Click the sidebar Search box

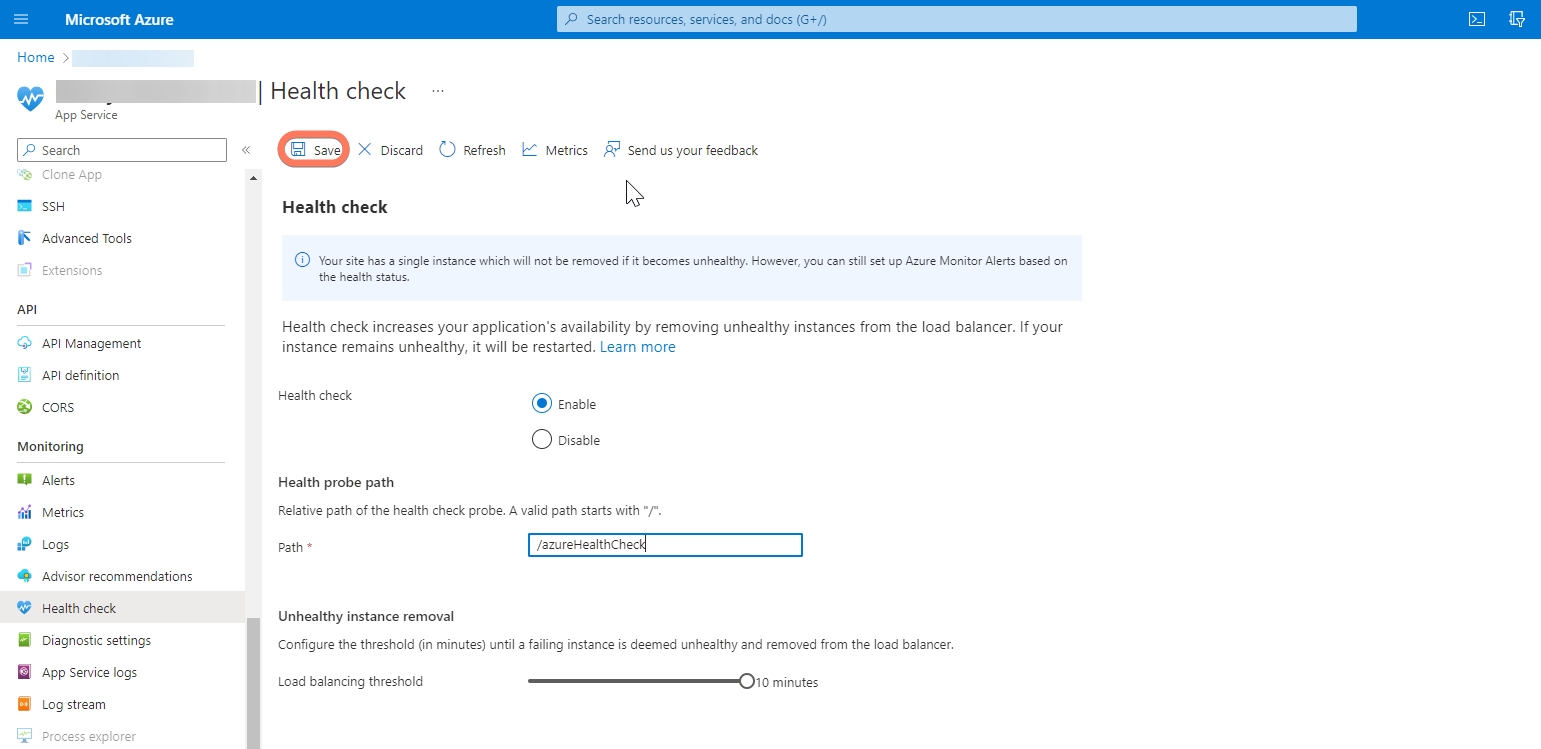click(122, 150)
